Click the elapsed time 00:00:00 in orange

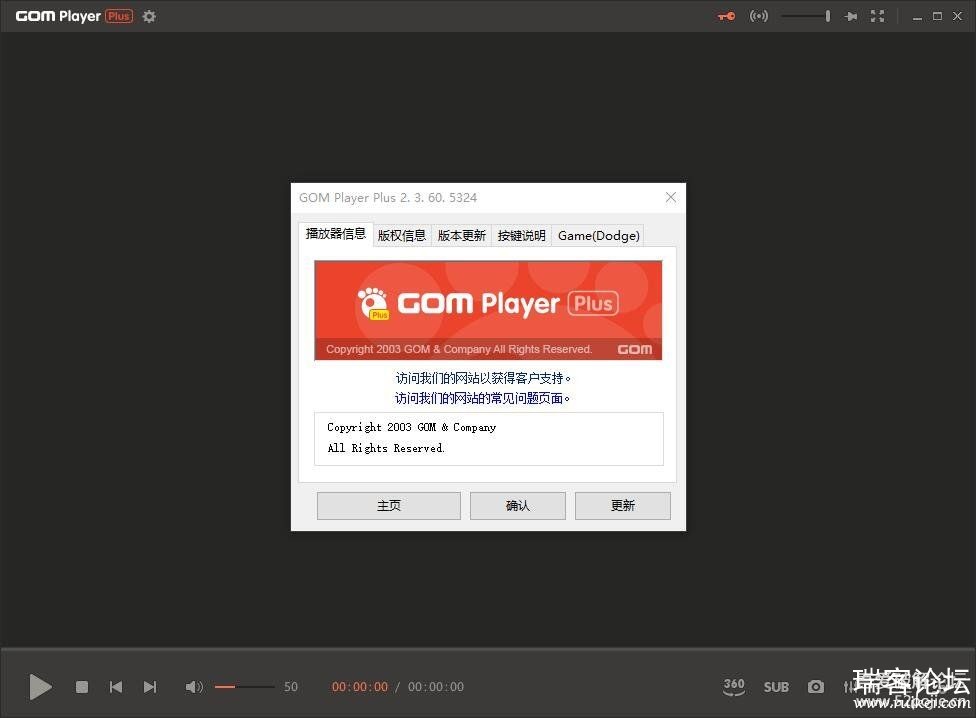tap(360, 687)
